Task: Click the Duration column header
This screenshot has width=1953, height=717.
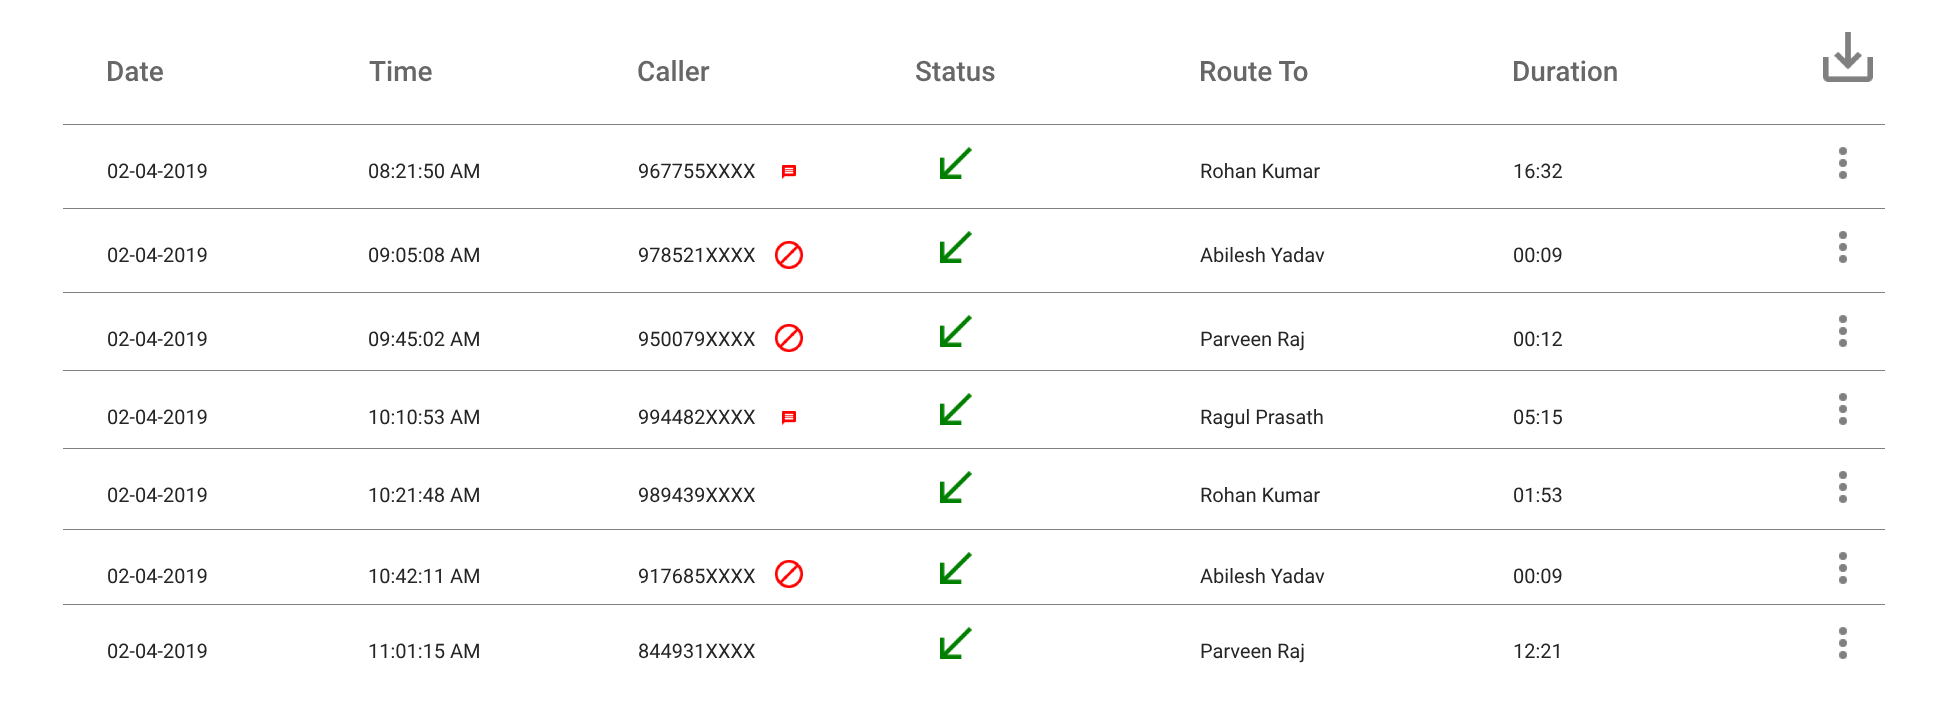Action: (x=1565, y=71)
